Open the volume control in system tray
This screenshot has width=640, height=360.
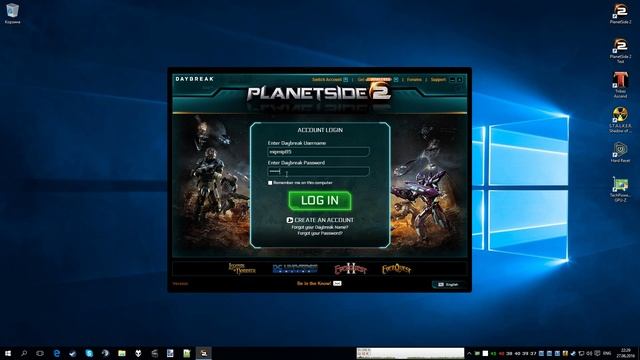pyautogui.click(x=589, y=353)
